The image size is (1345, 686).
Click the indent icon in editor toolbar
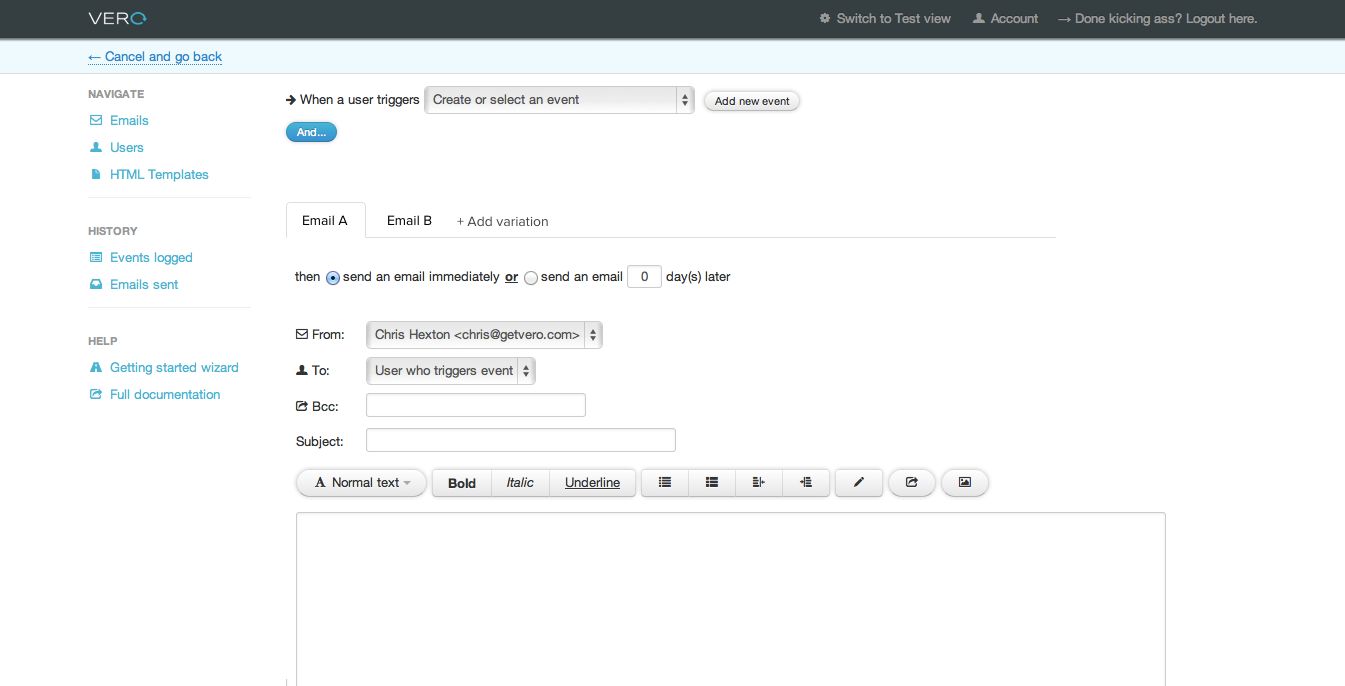click(806, 483)
